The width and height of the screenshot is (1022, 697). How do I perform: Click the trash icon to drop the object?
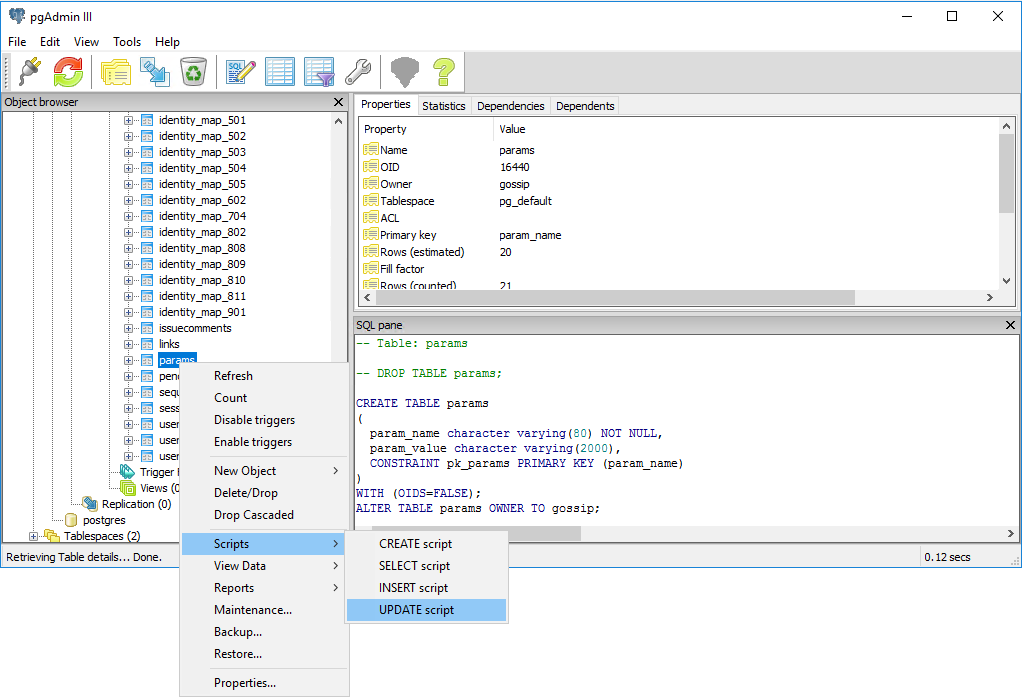[193, 72]
